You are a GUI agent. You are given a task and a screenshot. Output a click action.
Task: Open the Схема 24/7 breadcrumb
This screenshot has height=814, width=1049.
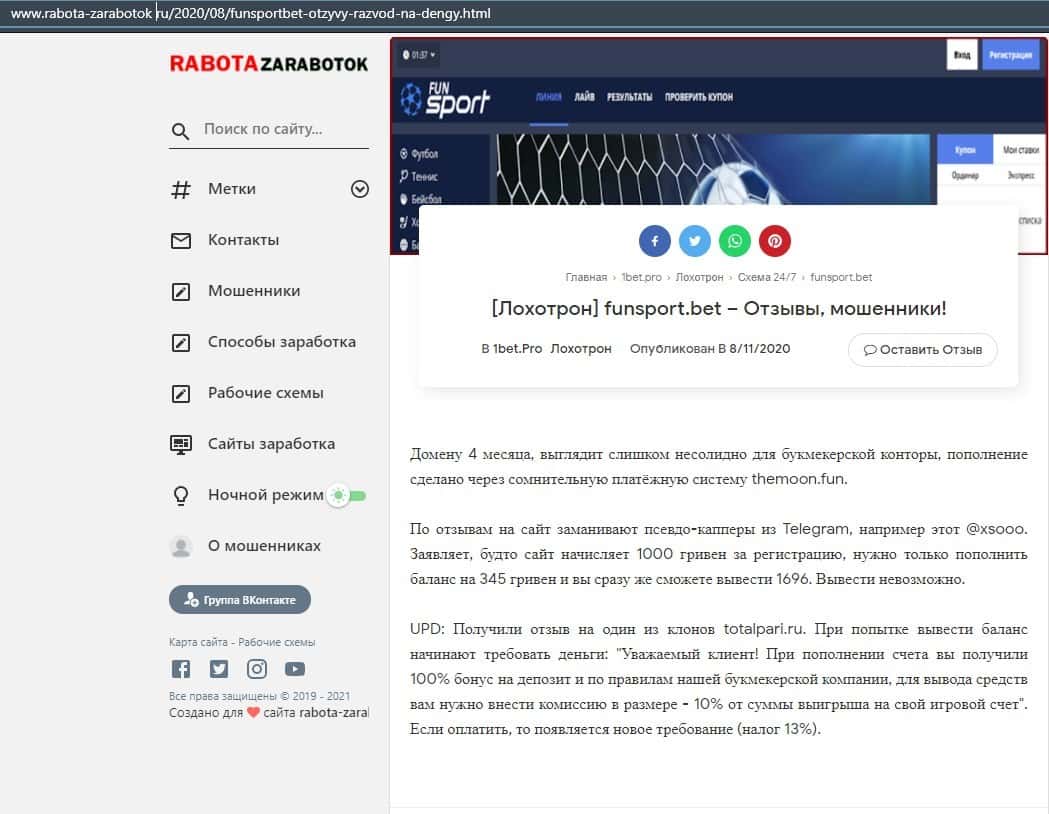click(767, 277)
